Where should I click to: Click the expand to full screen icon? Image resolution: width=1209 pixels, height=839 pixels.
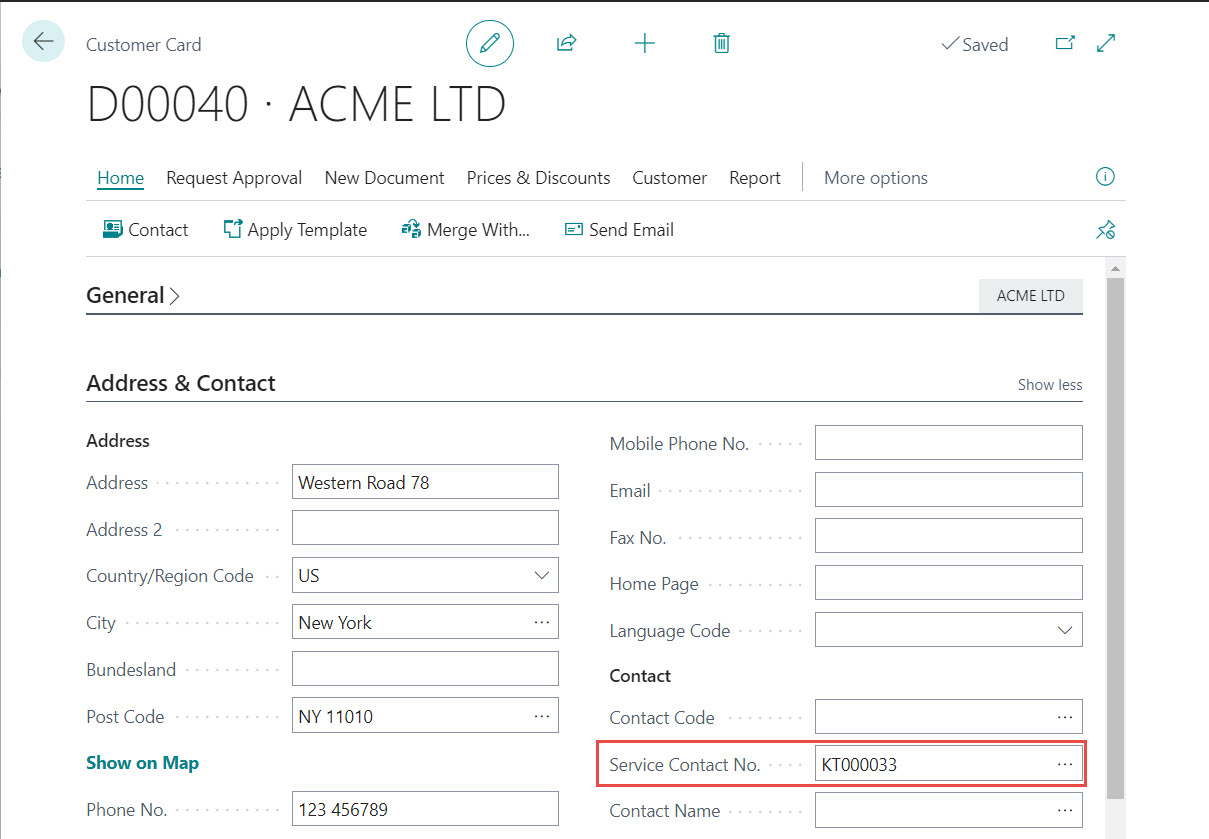point(1106,43)
